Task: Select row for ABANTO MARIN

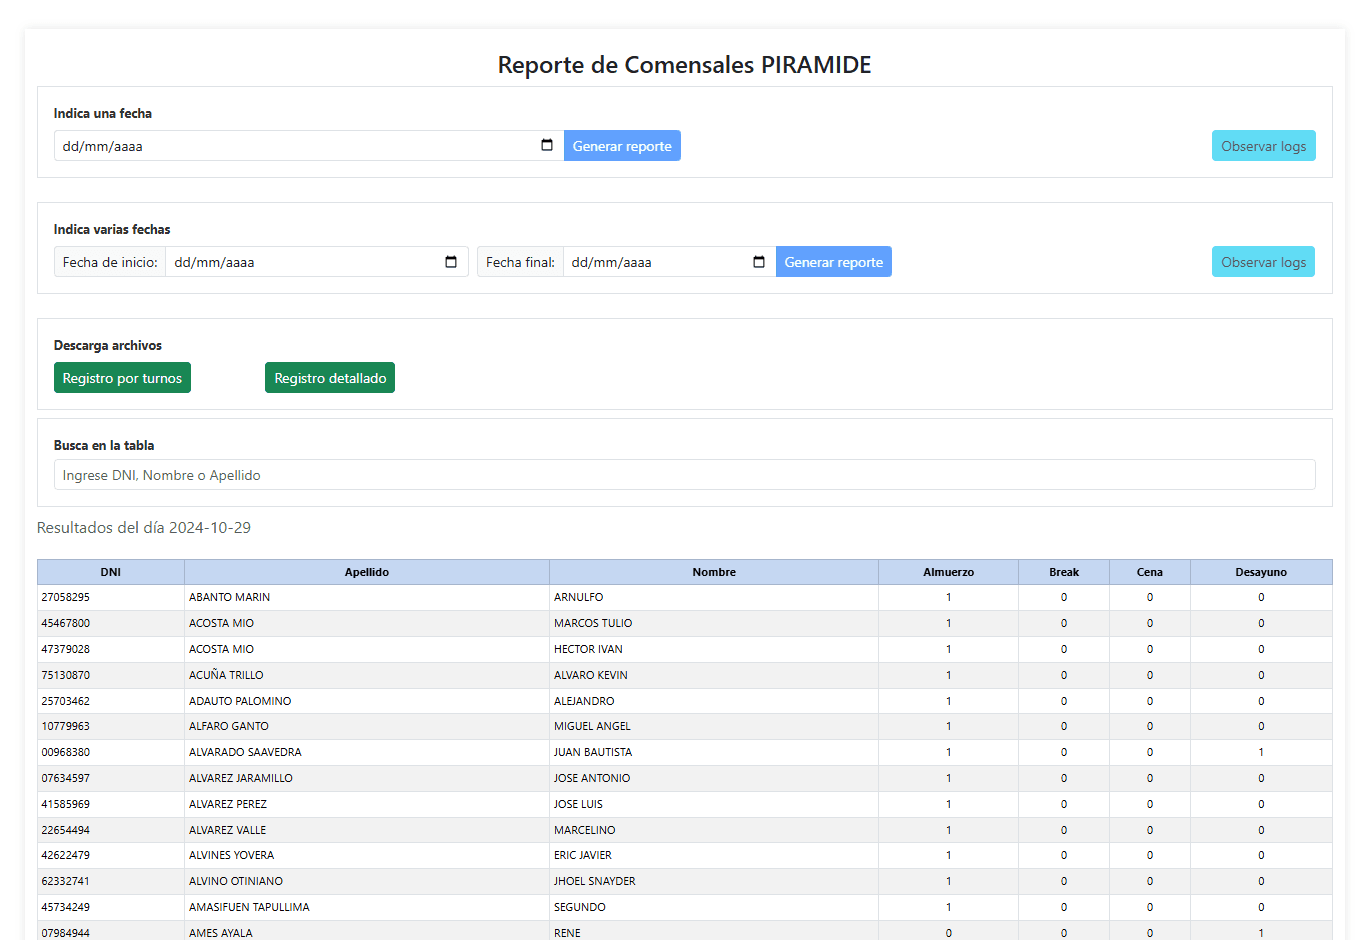Action: tap(230, 597)
